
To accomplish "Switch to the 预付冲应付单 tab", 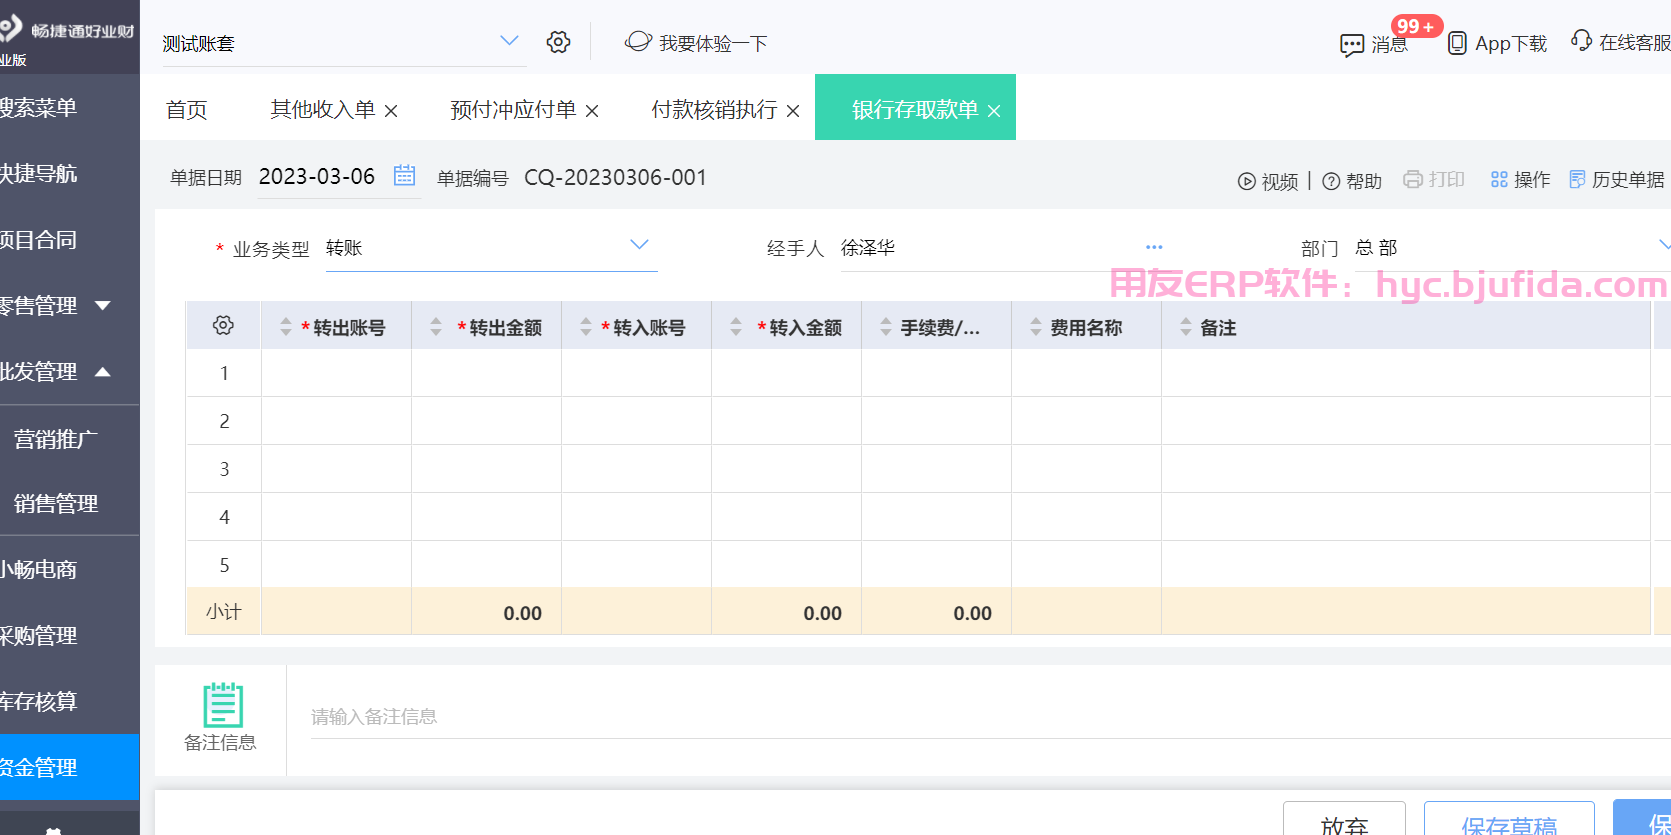I will (513, 110).
